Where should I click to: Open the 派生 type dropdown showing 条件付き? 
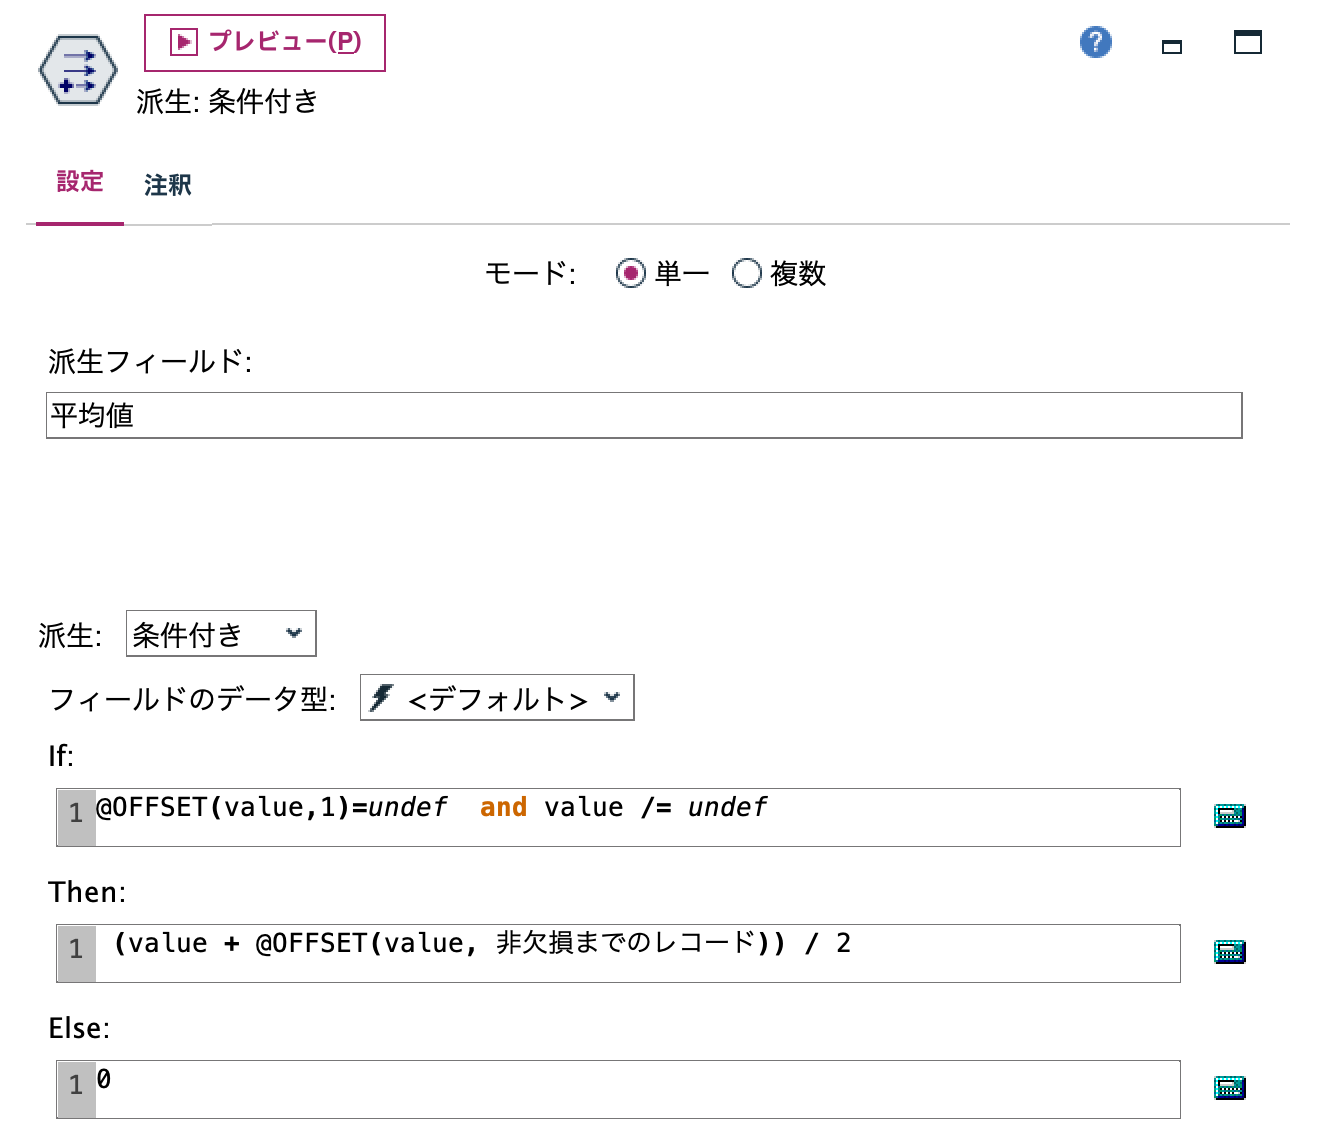click(220, 633)
